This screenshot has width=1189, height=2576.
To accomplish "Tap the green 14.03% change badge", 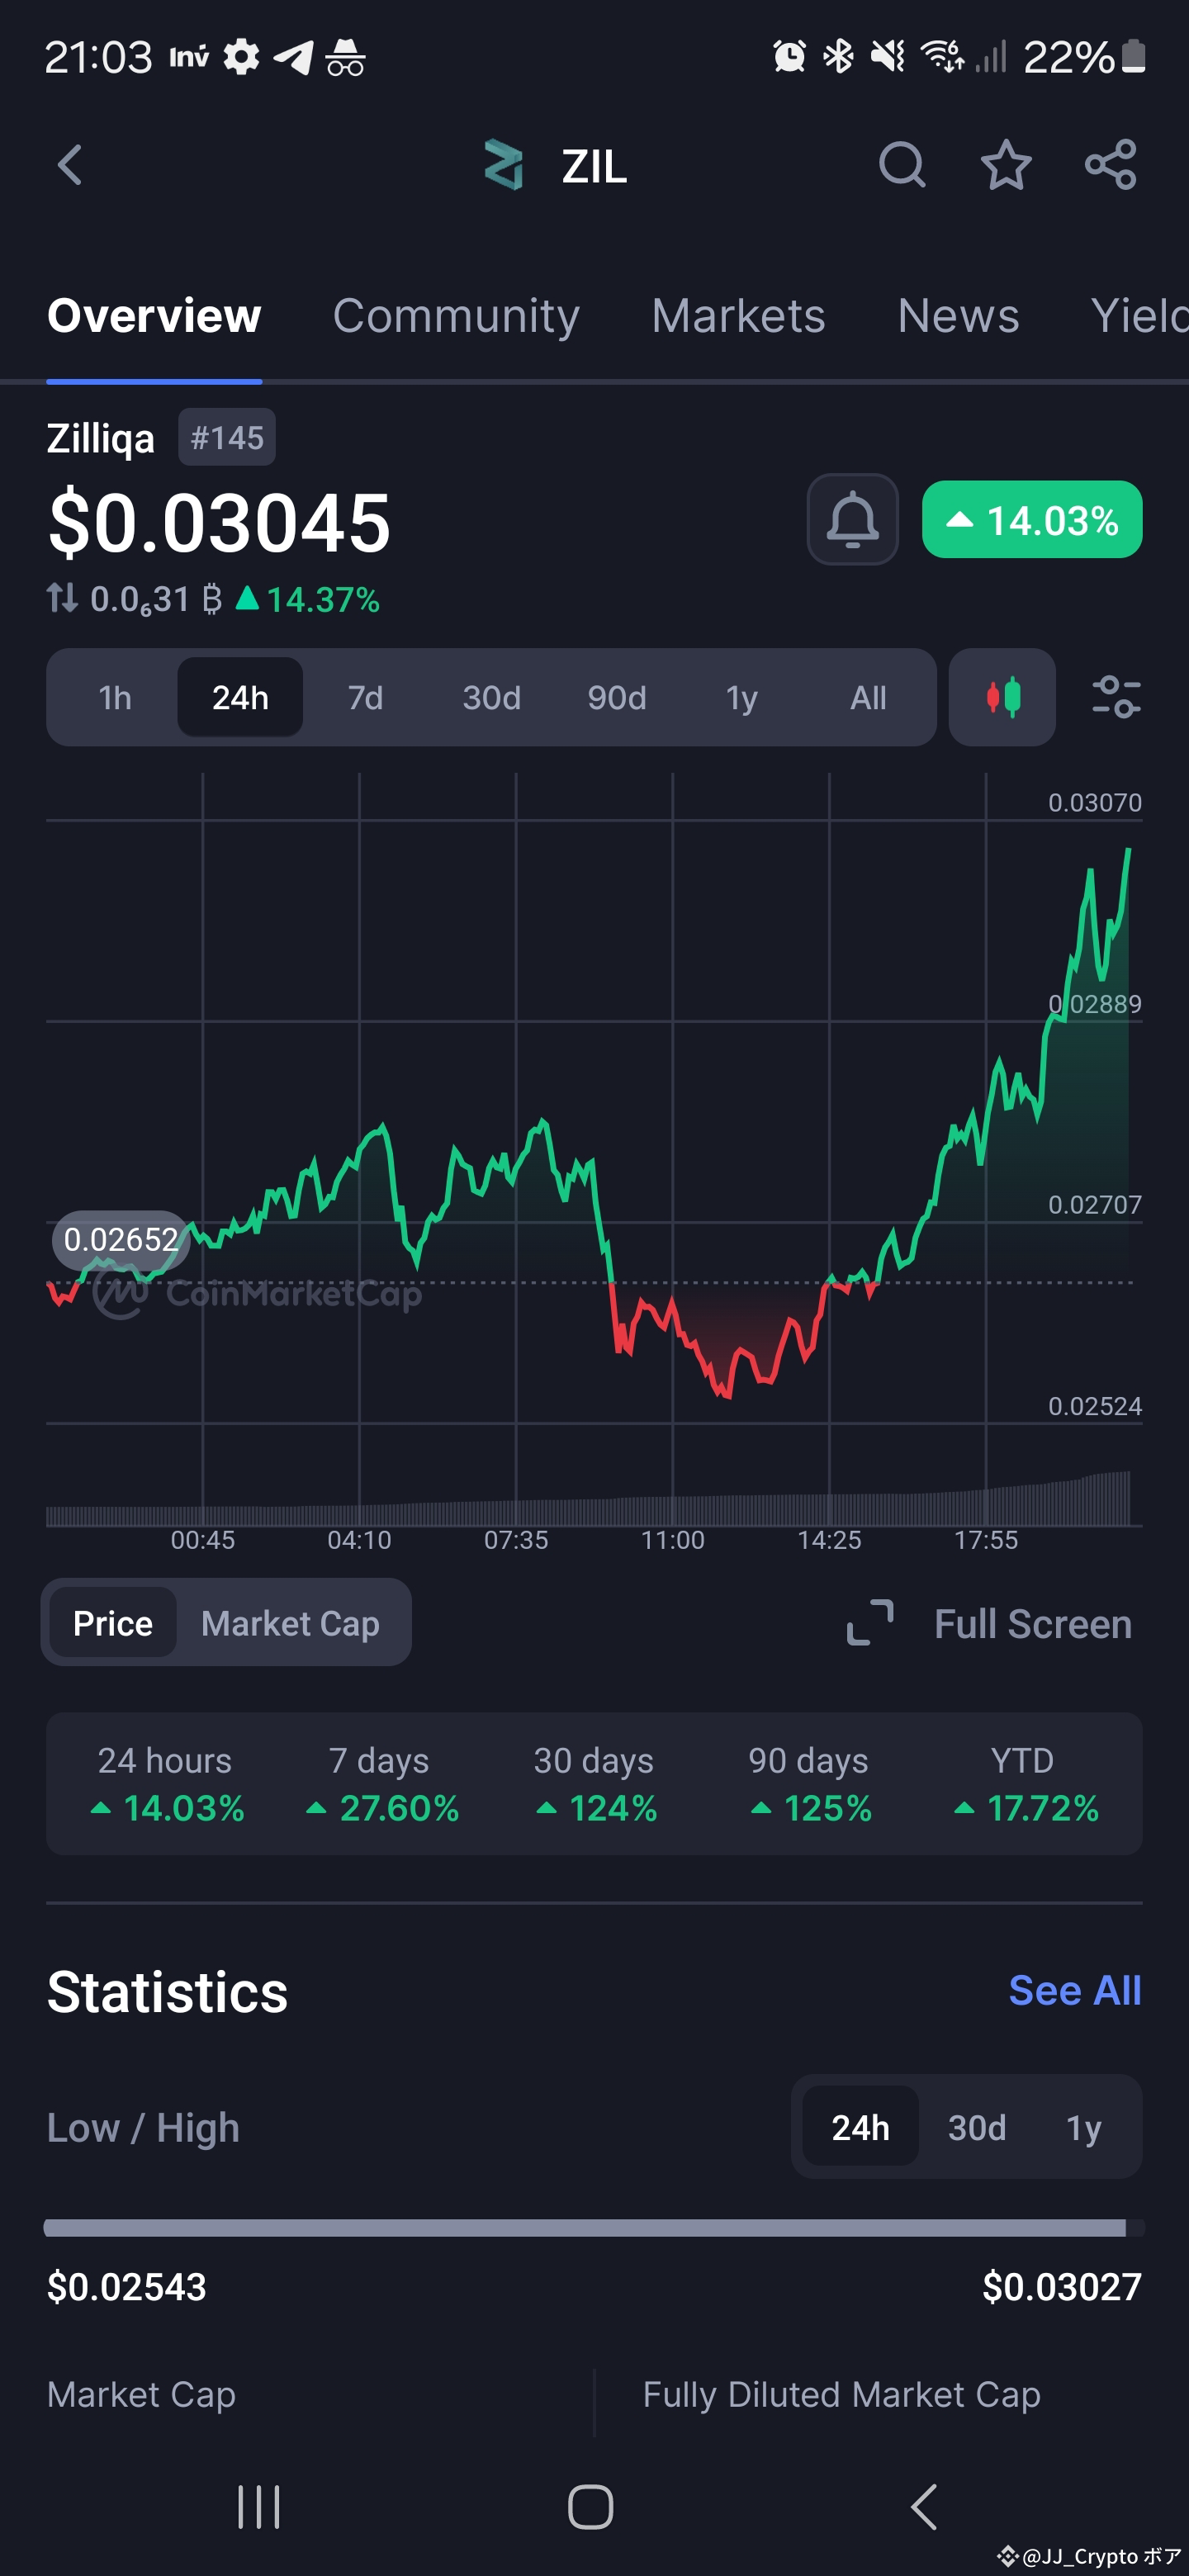I will pyautogui.click(x=1031, y=519).
